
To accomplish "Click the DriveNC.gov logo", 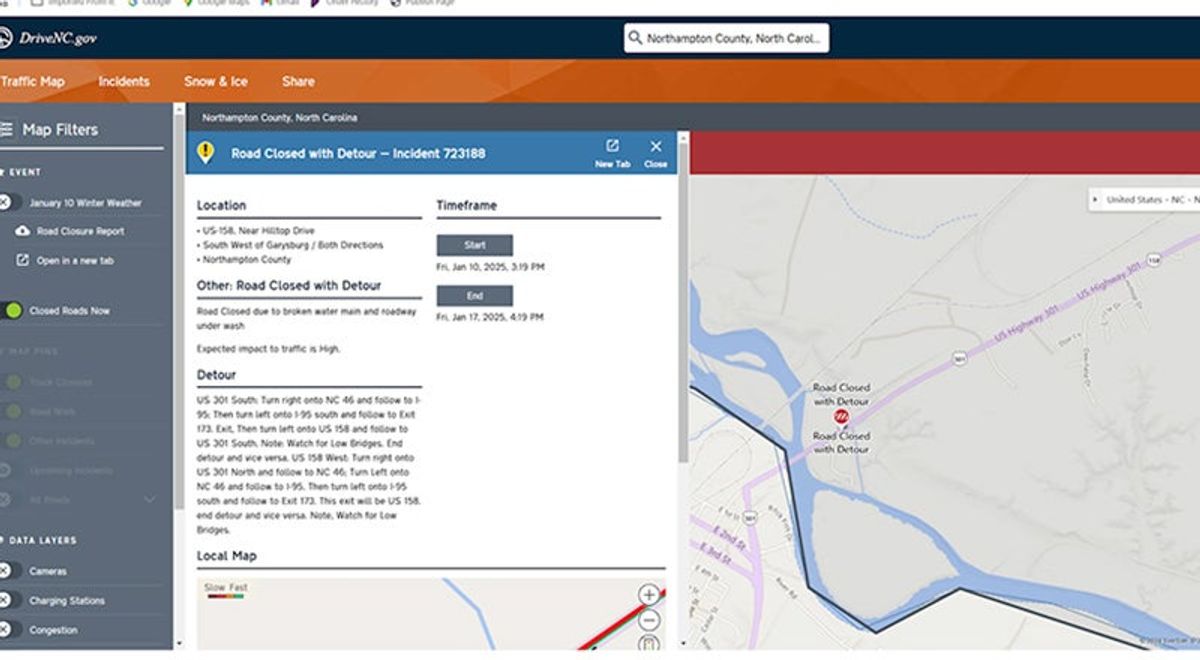I will [x=49, y=39].
